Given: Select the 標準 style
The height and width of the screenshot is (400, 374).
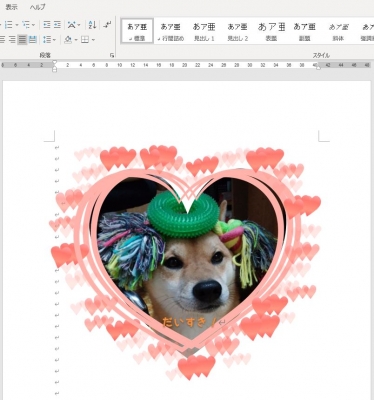Looking at the screenshot, I should point(137,31).
